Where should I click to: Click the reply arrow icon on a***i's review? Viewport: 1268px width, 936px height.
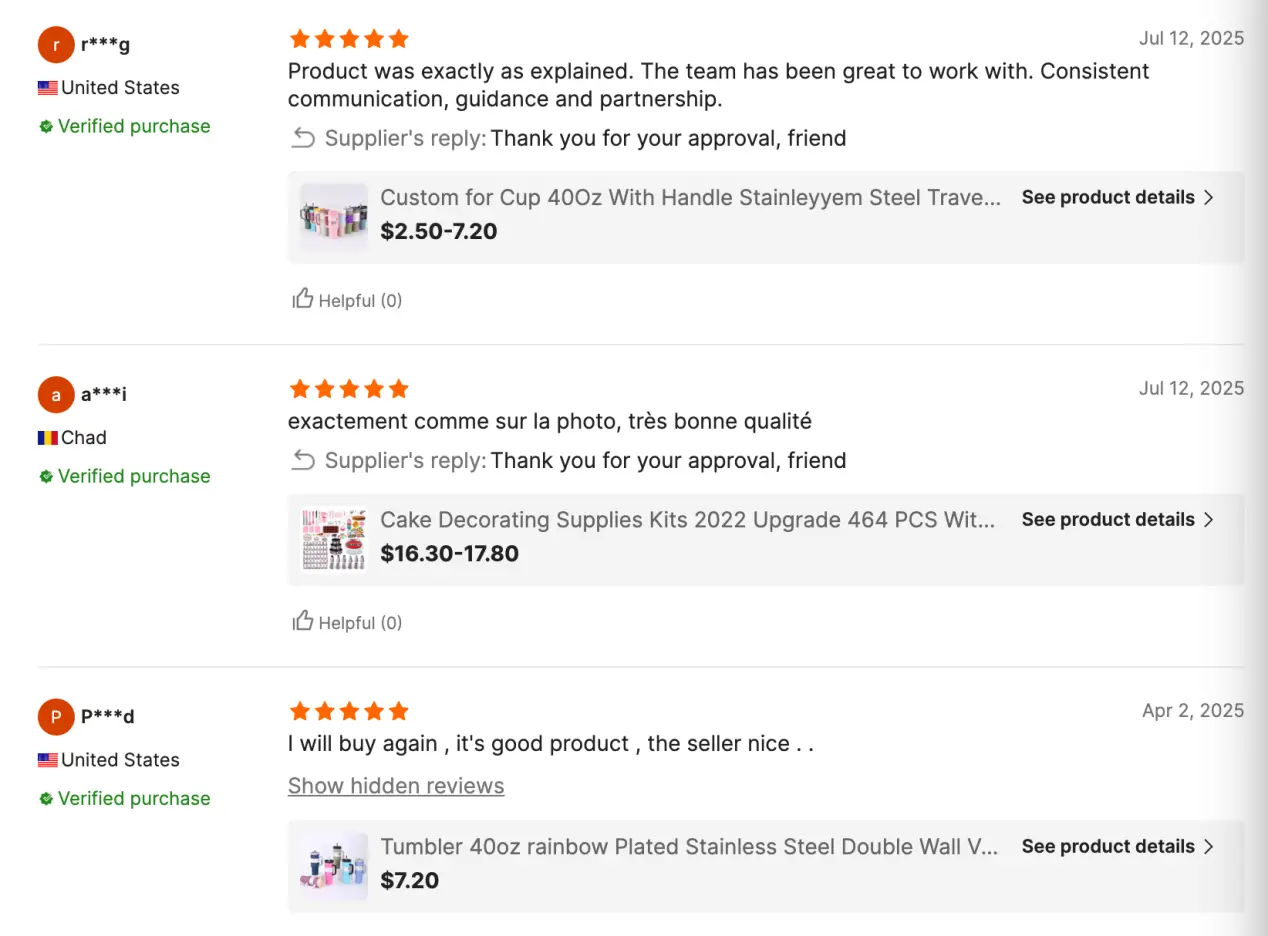[303, 460]
